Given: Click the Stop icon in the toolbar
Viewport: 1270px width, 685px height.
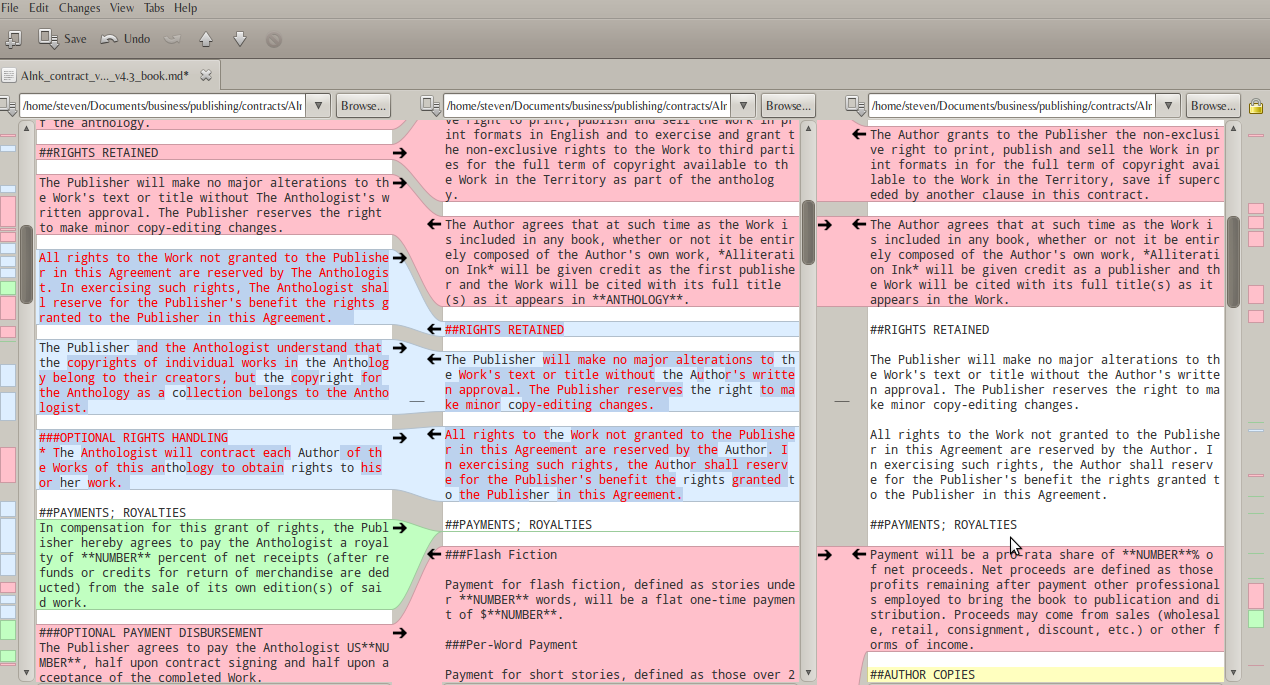Looking at the screenshot, I should (x=273, y=40).
